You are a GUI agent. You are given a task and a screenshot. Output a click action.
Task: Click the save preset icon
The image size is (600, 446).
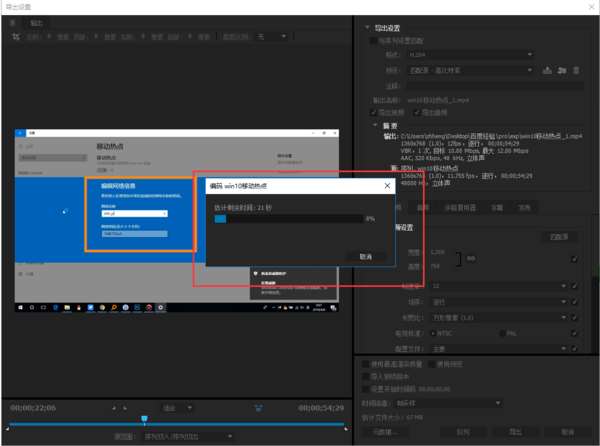547,70
